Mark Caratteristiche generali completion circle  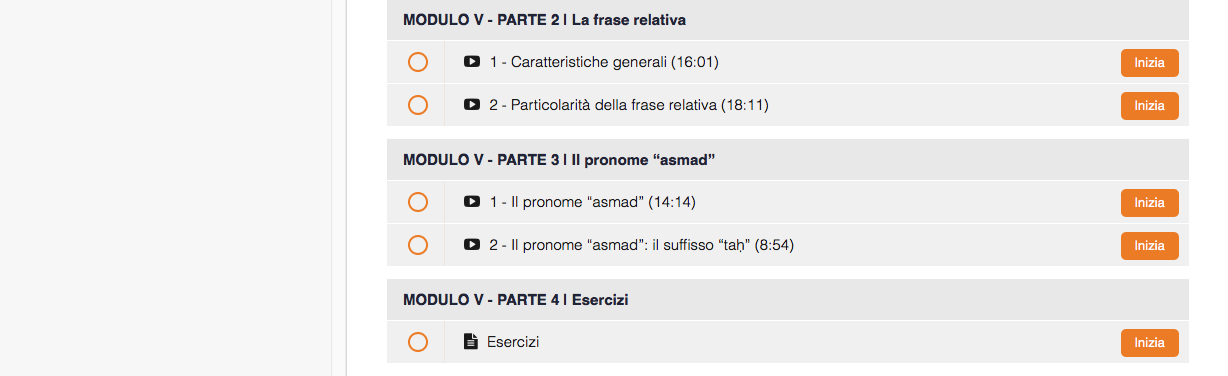tap(418, 62)
